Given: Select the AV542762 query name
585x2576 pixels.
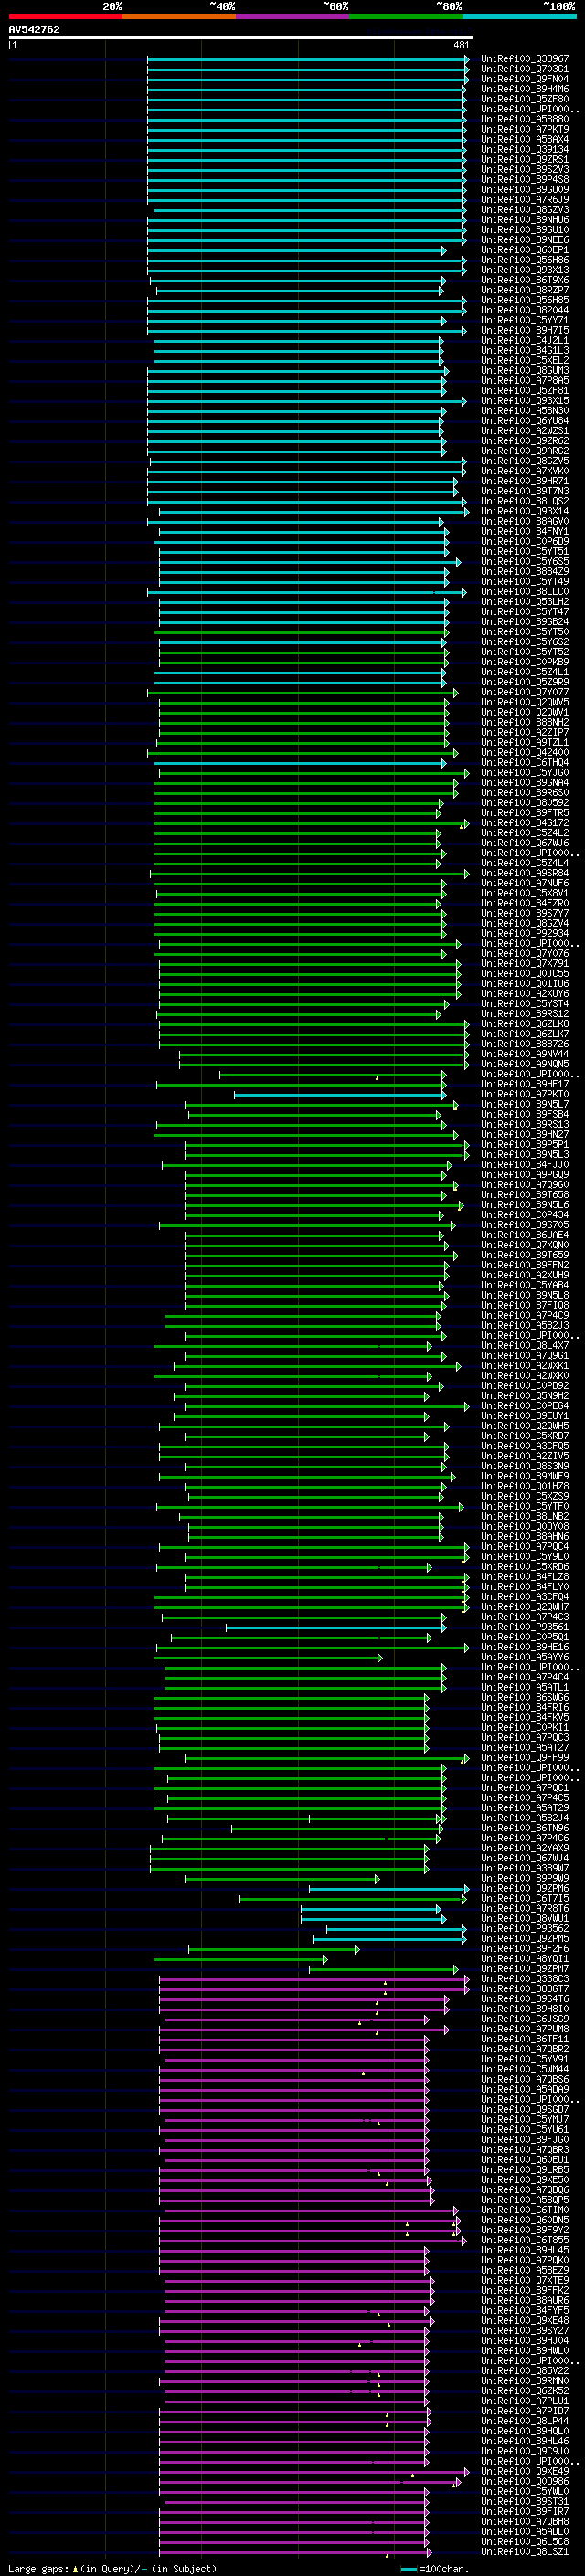Looking at the screenshot, I should click(35, 30).
